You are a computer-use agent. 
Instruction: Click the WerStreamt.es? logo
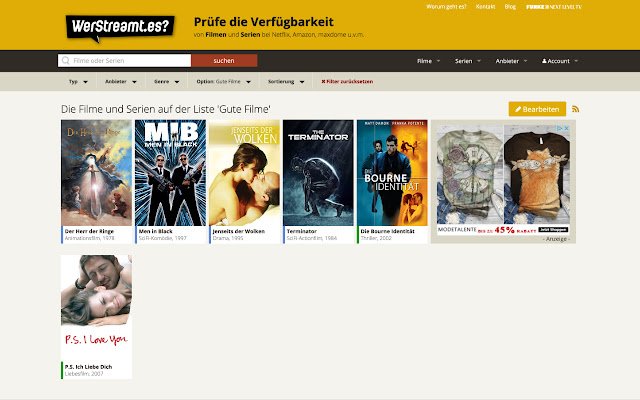pyautogui.click(x=120, y=29)
